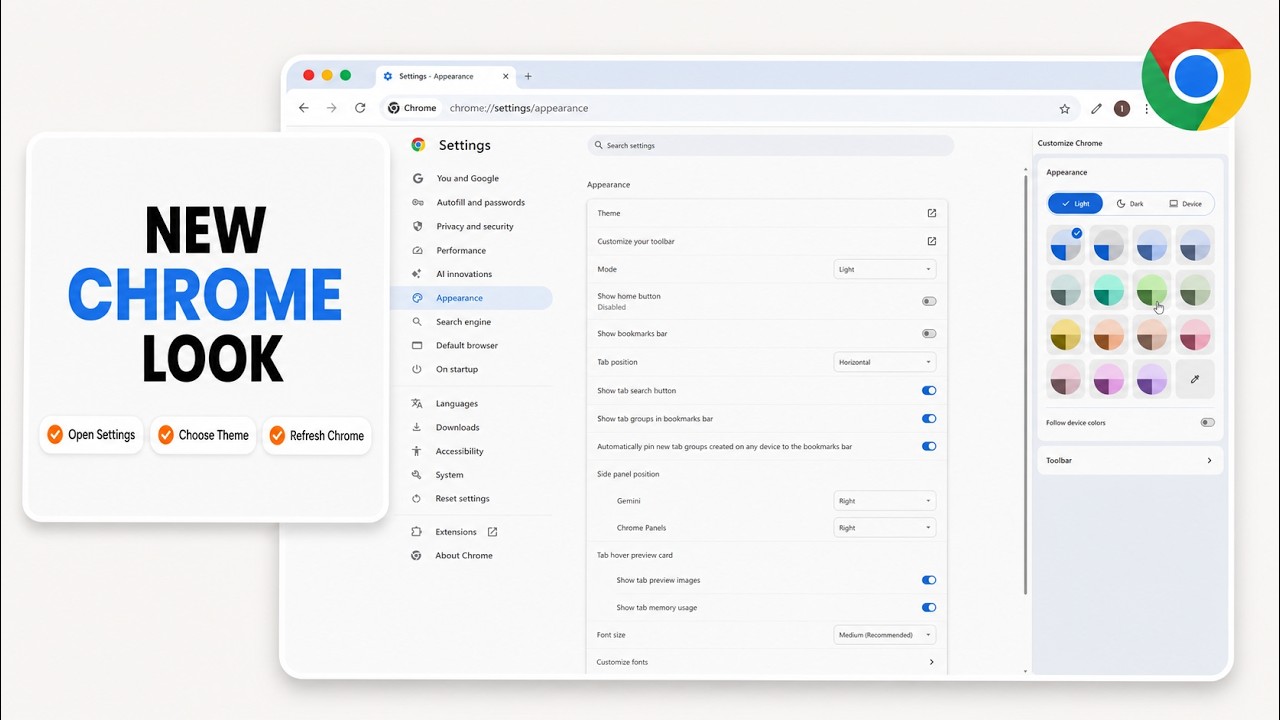1280x720 pixels.
Task: Select the Settings - Appearance browser tab
Action: coord(446,76)
